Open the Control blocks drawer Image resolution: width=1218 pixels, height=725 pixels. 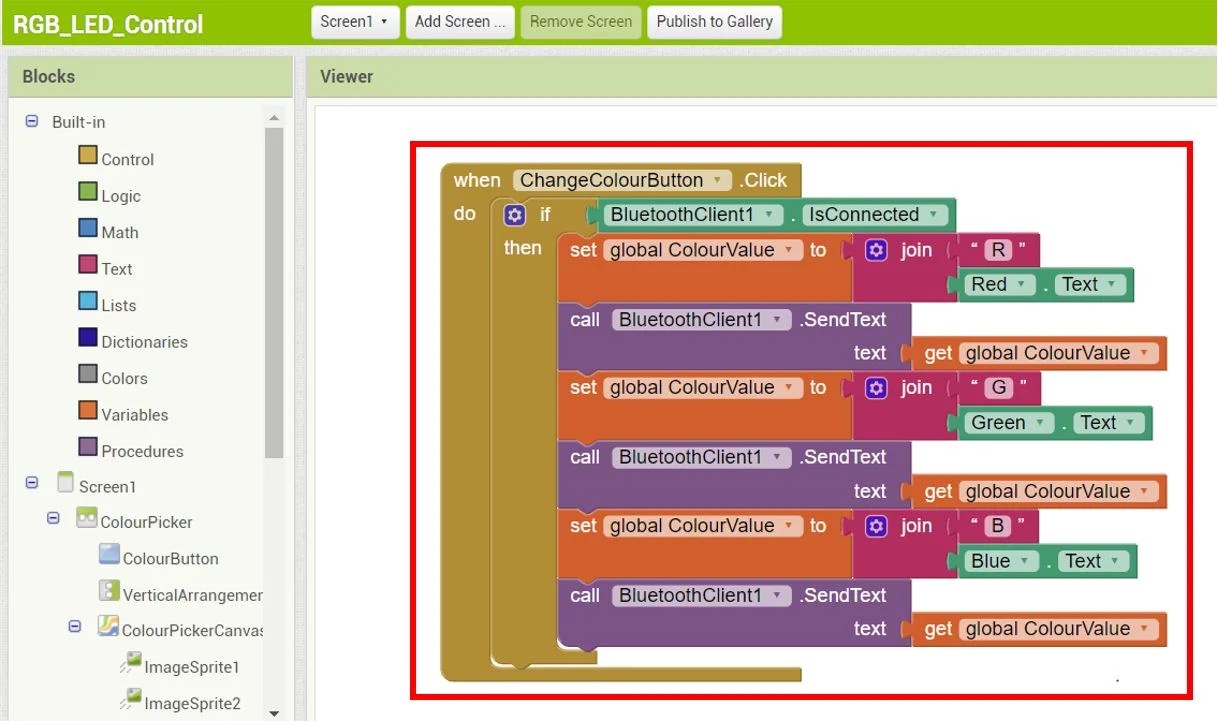click(127, 158)
